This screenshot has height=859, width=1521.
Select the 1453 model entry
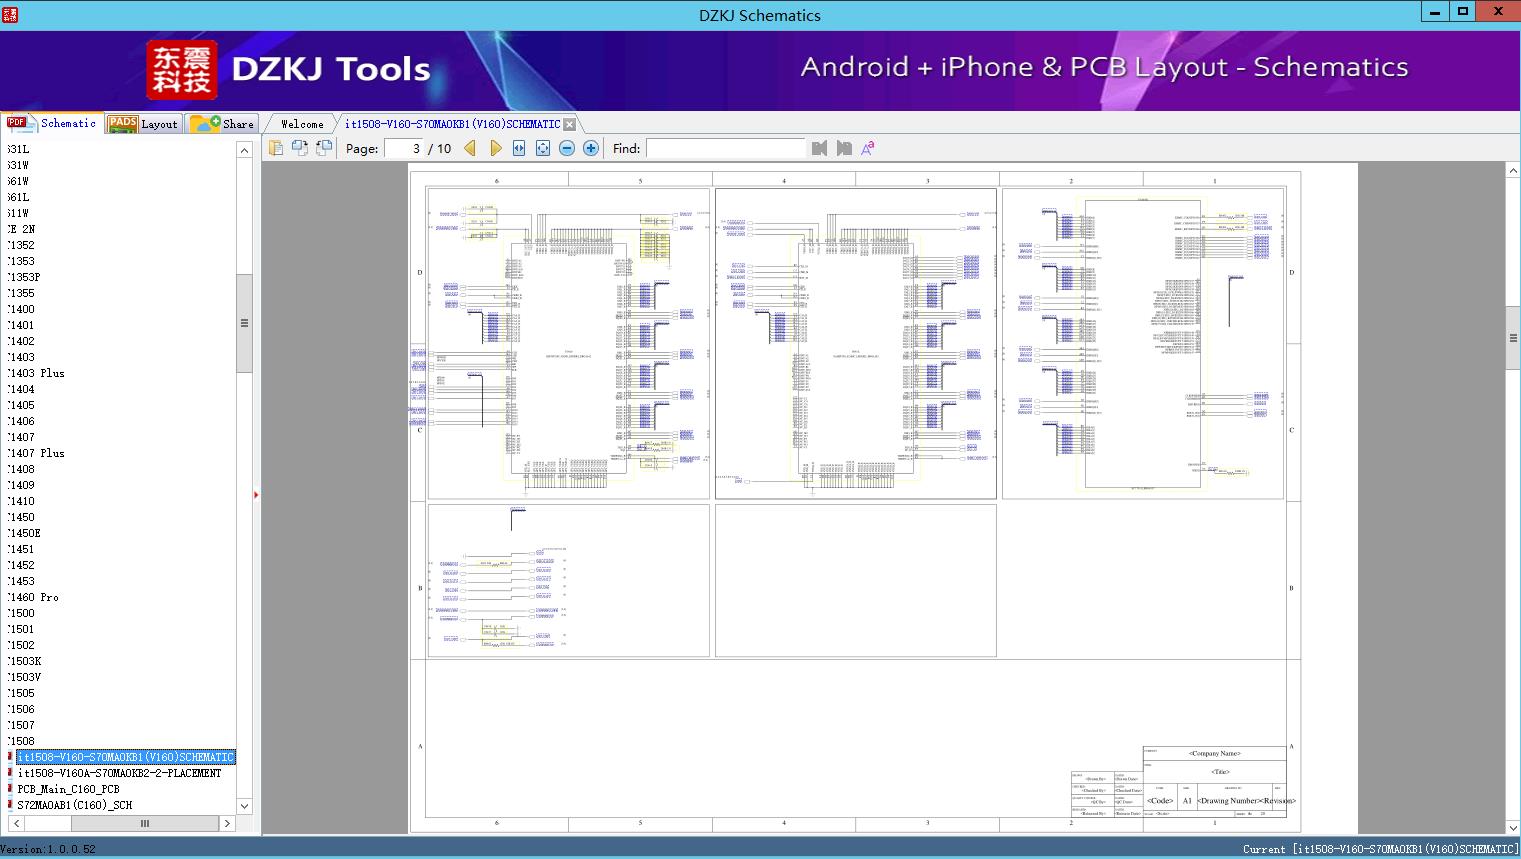(x=22, y=581)
